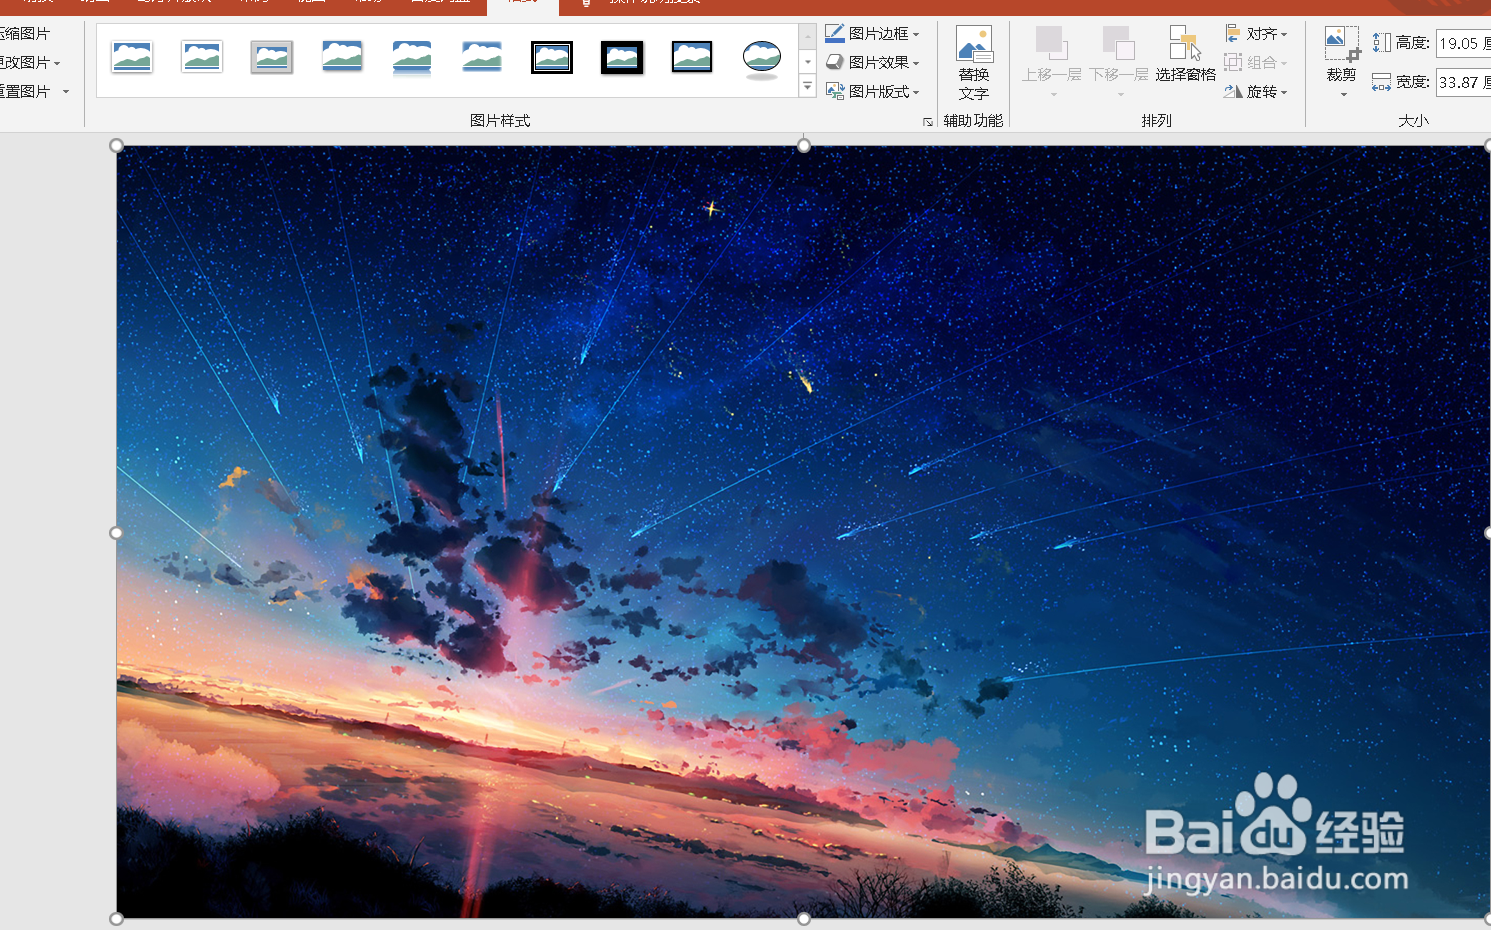The image size is (1491, 930).
Task: Expand the arrow under 下移一层
Action: tap(1121, 95)
